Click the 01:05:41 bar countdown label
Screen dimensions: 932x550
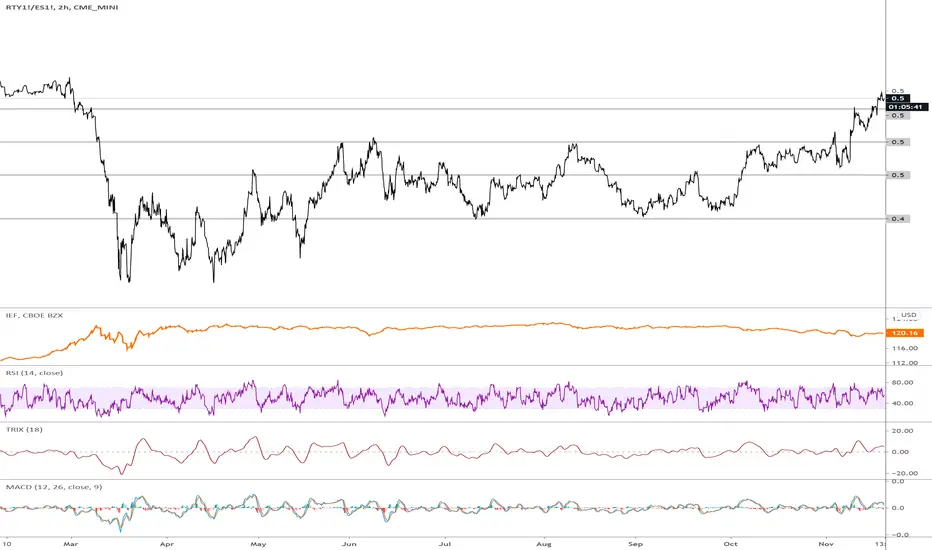tap(906, 107)
